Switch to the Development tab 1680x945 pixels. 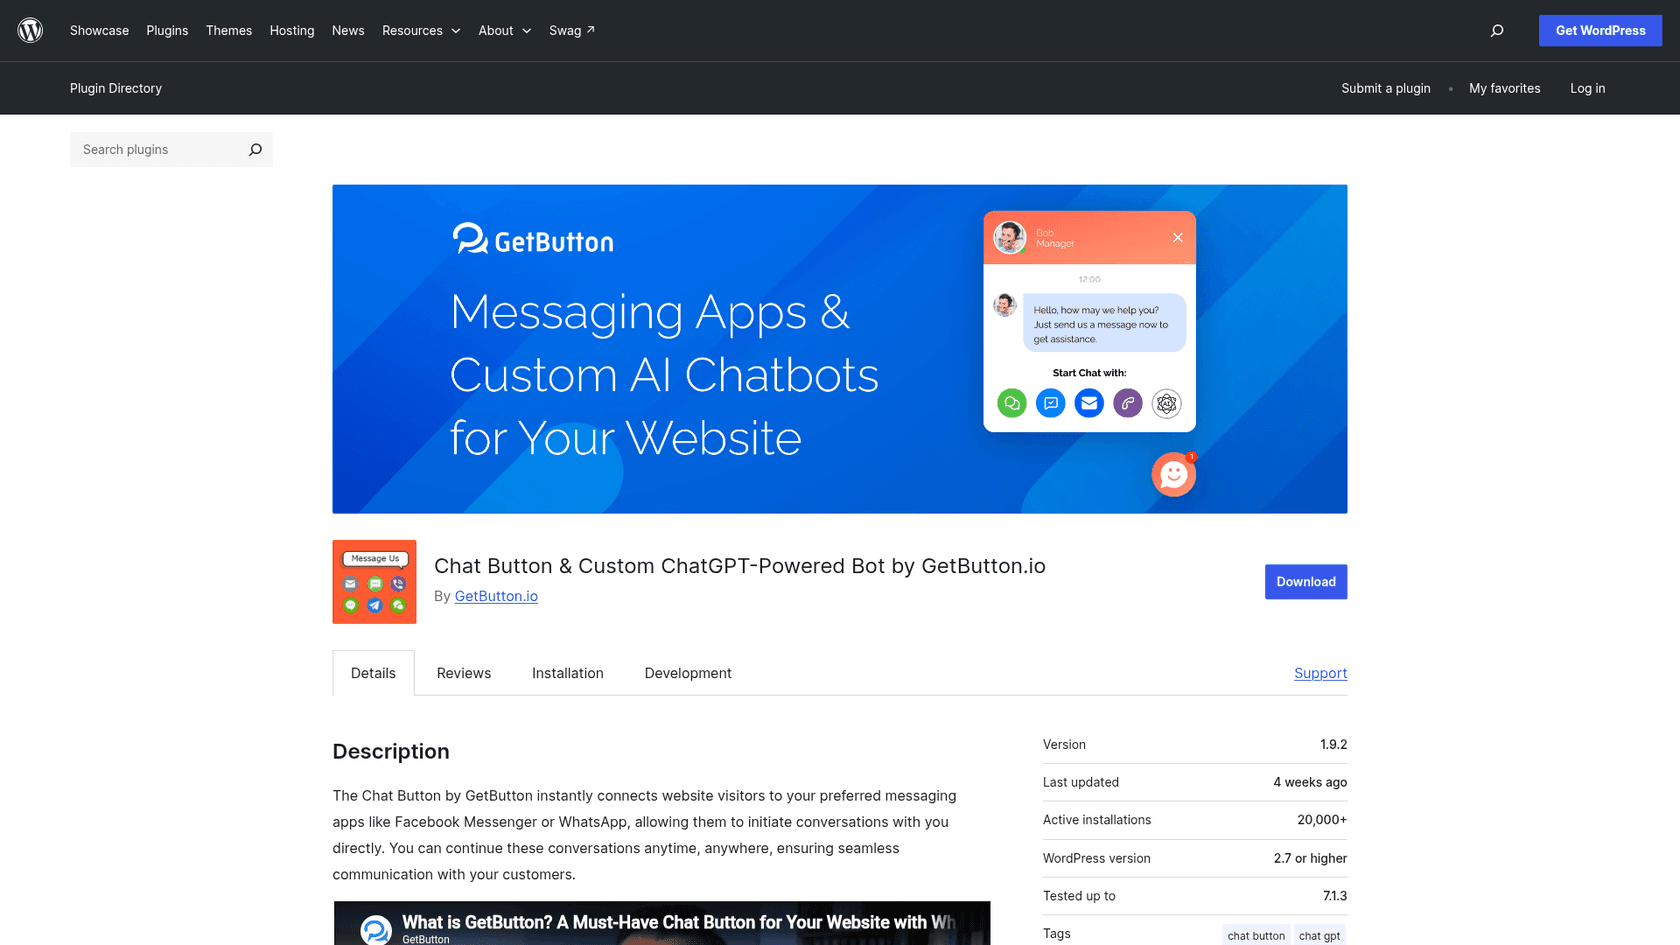688,673
